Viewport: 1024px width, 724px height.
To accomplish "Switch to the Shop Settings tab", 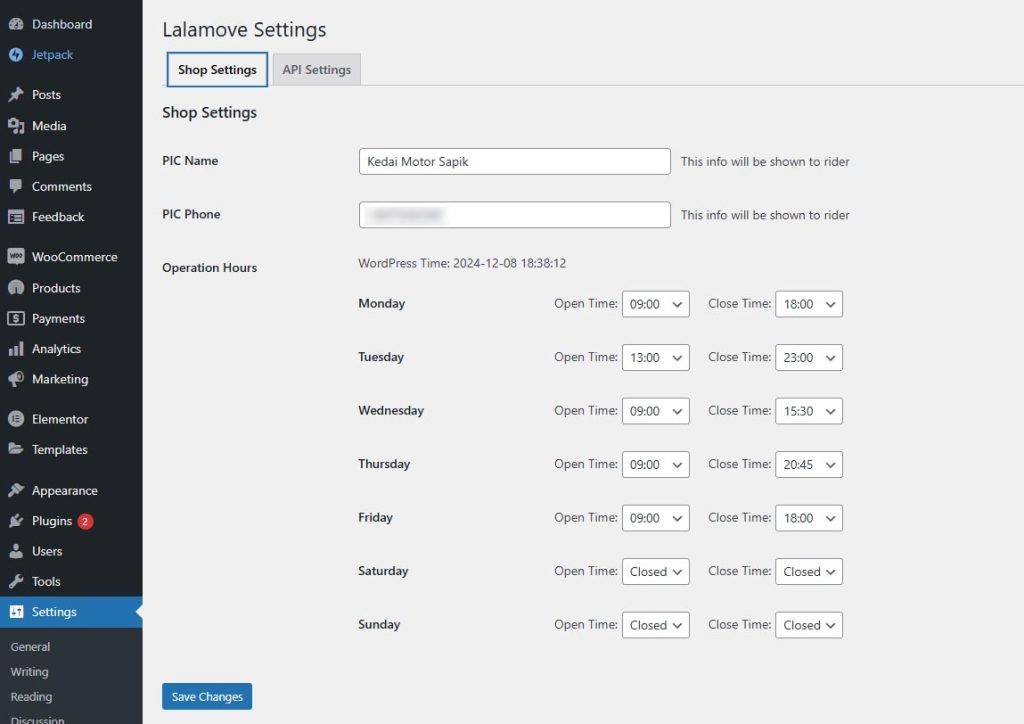I will pos(217,70).
